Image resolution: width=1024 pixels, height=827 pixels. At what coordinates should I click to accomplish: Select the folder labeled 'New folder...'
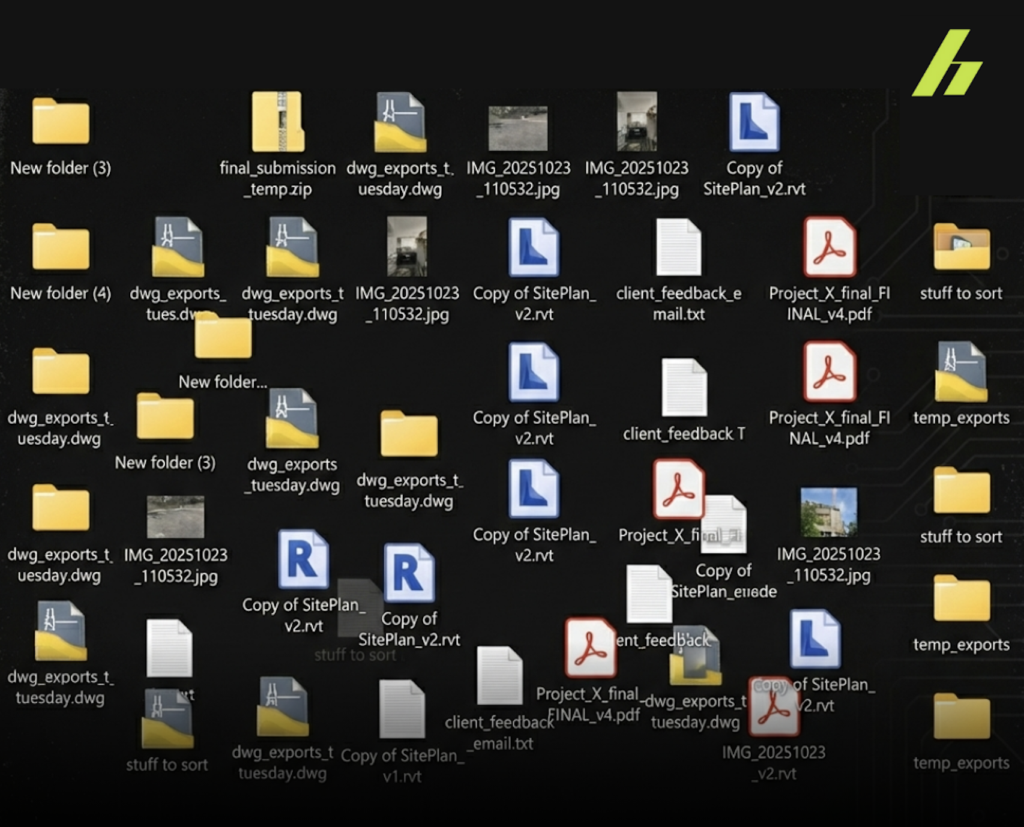(x=222, y=338)
